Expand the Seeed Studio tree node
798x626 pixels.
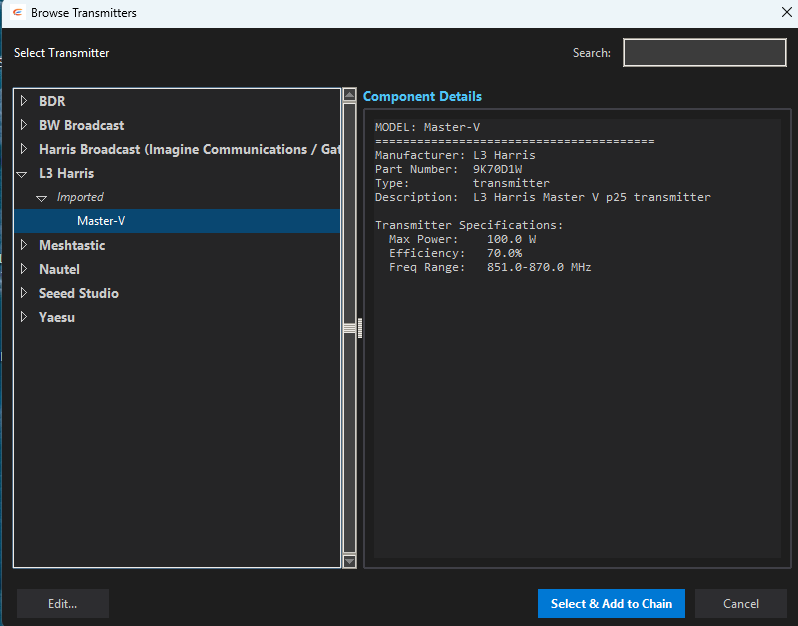click(x=23, y=293)
